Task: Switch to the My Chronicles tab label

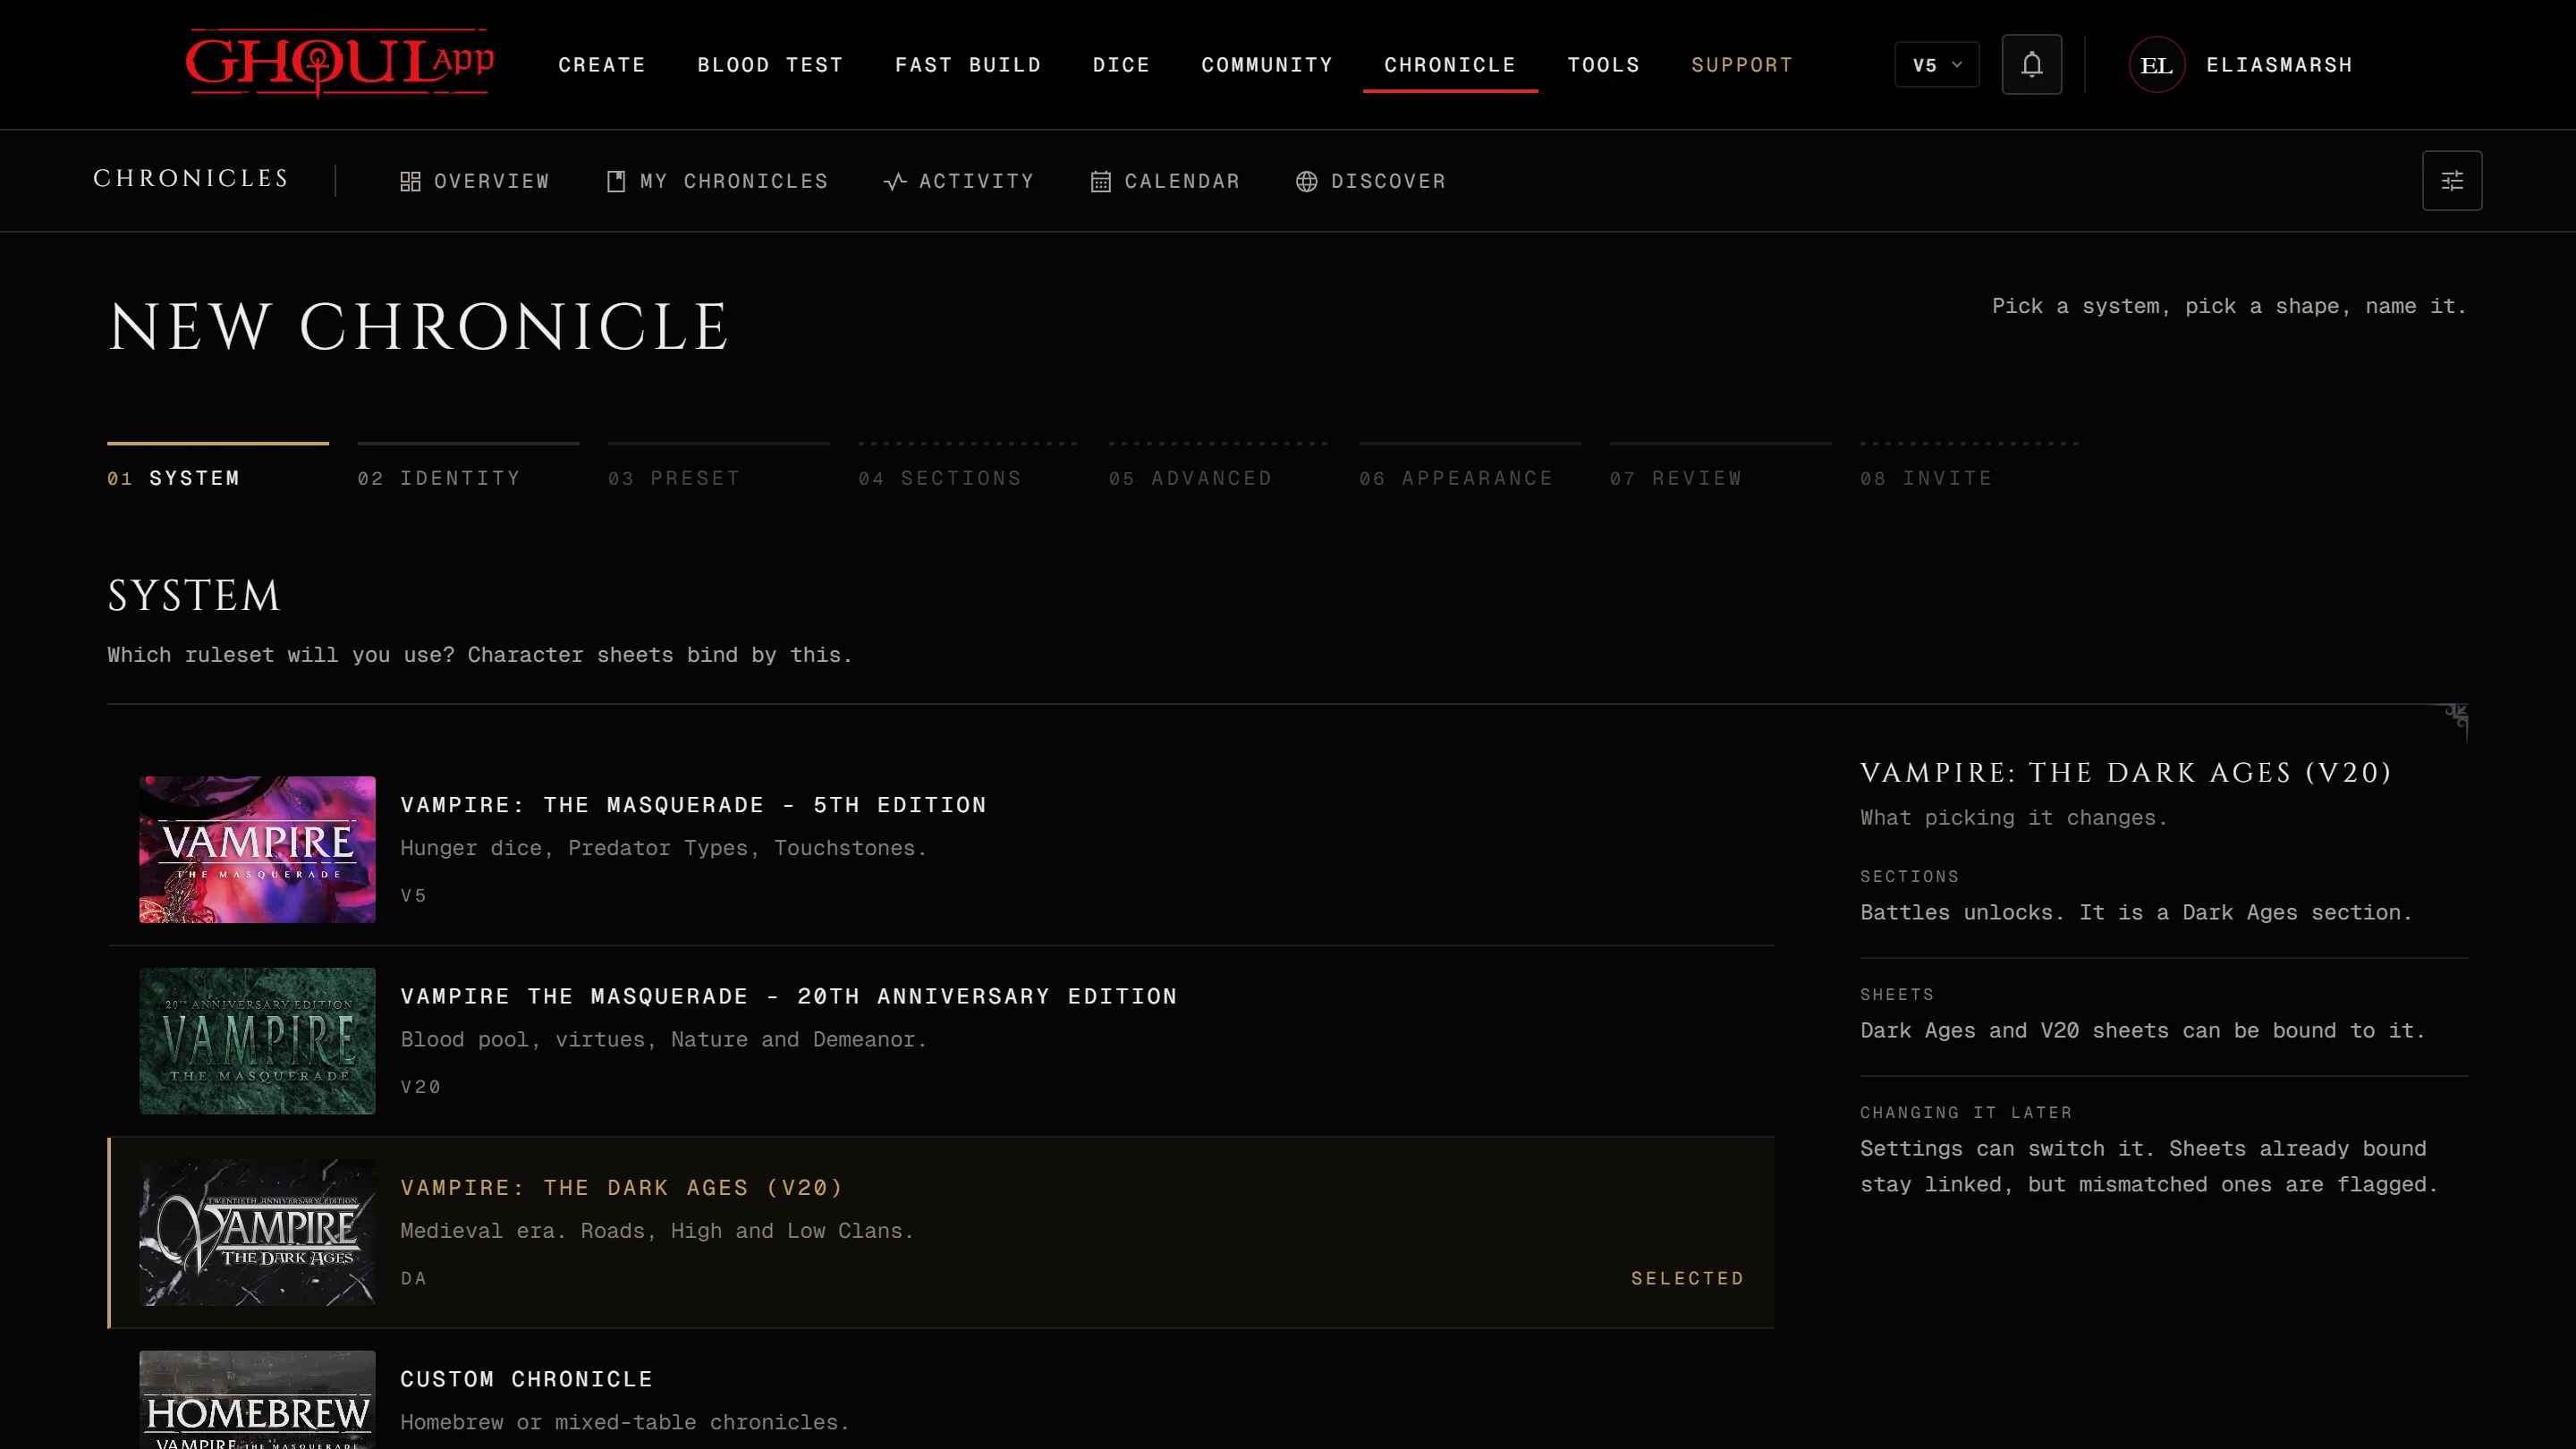Action: 734,182
